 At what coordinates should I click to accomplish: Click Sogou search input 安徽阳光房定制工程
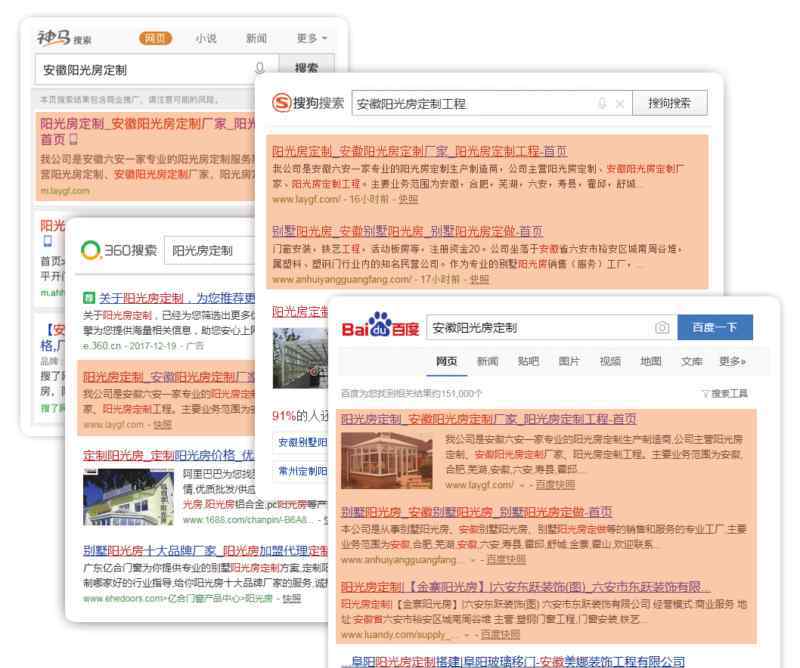[492, 104]
